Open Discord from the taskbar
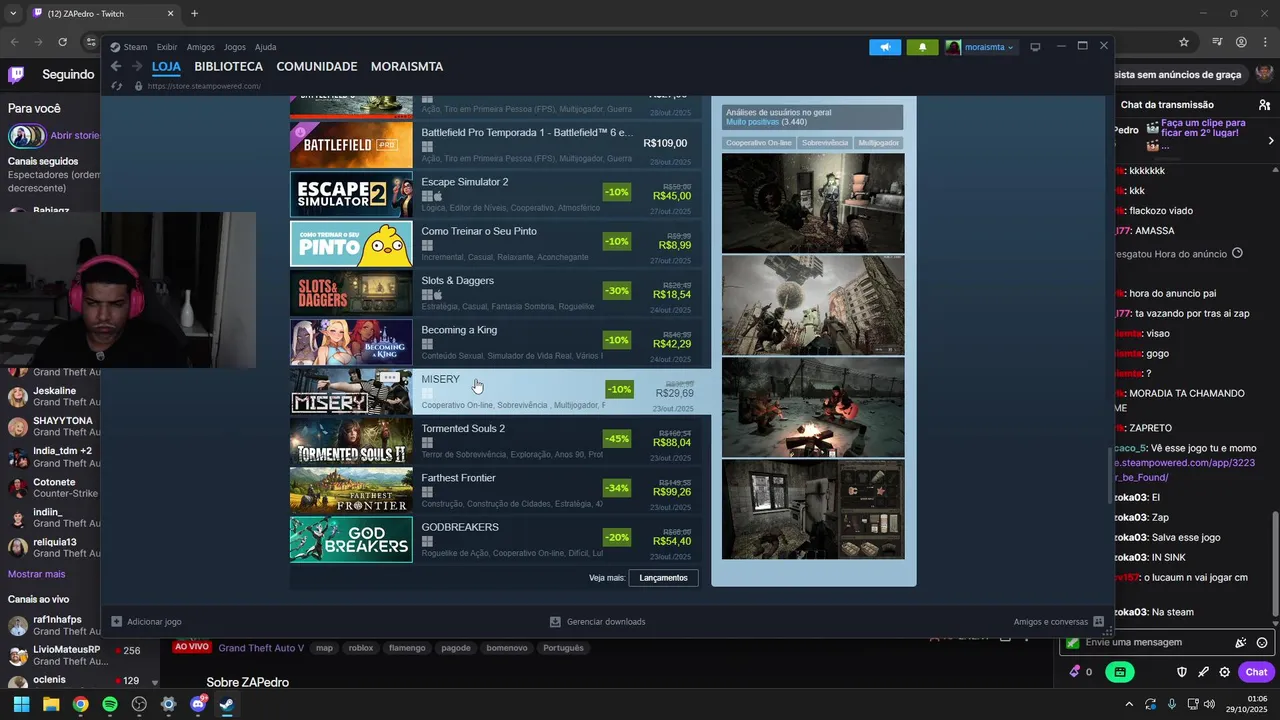 (198, 704)
